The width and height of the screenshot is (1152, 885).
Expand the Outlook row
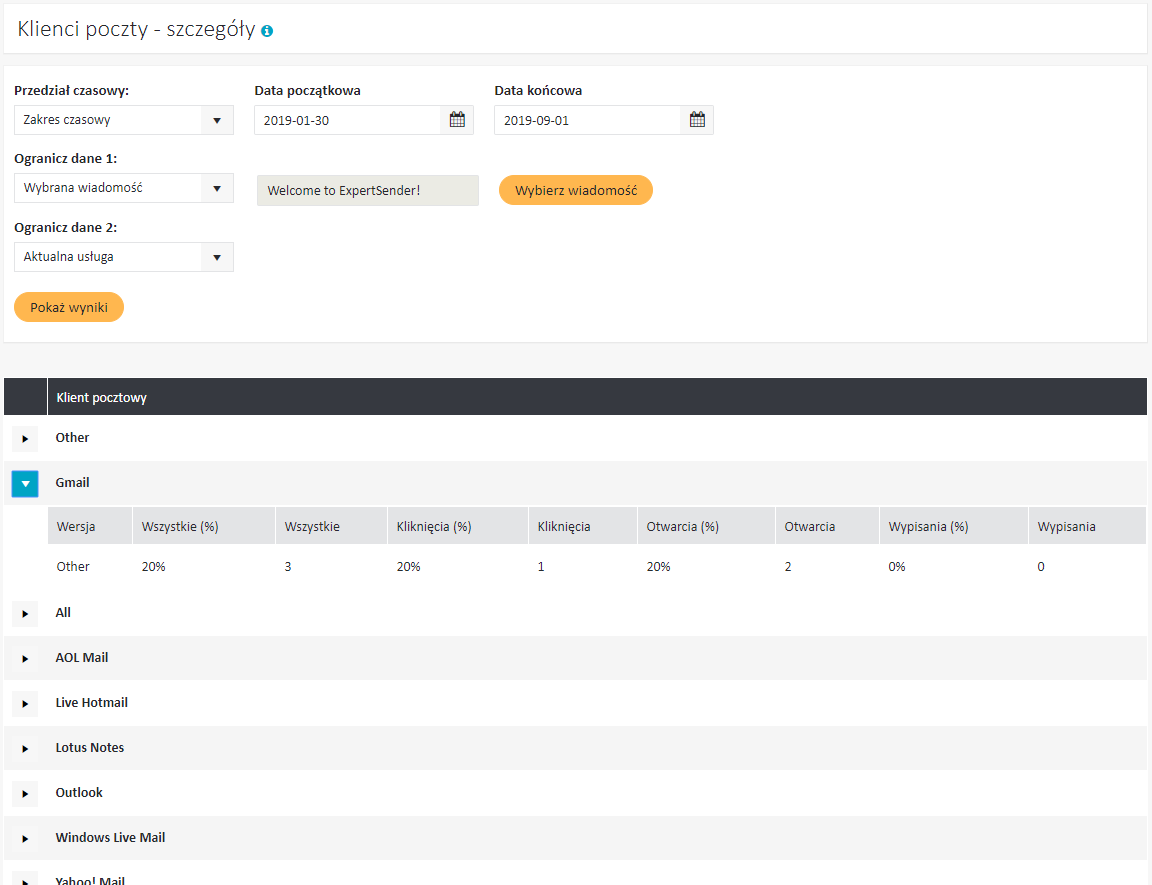pos(25,793)
